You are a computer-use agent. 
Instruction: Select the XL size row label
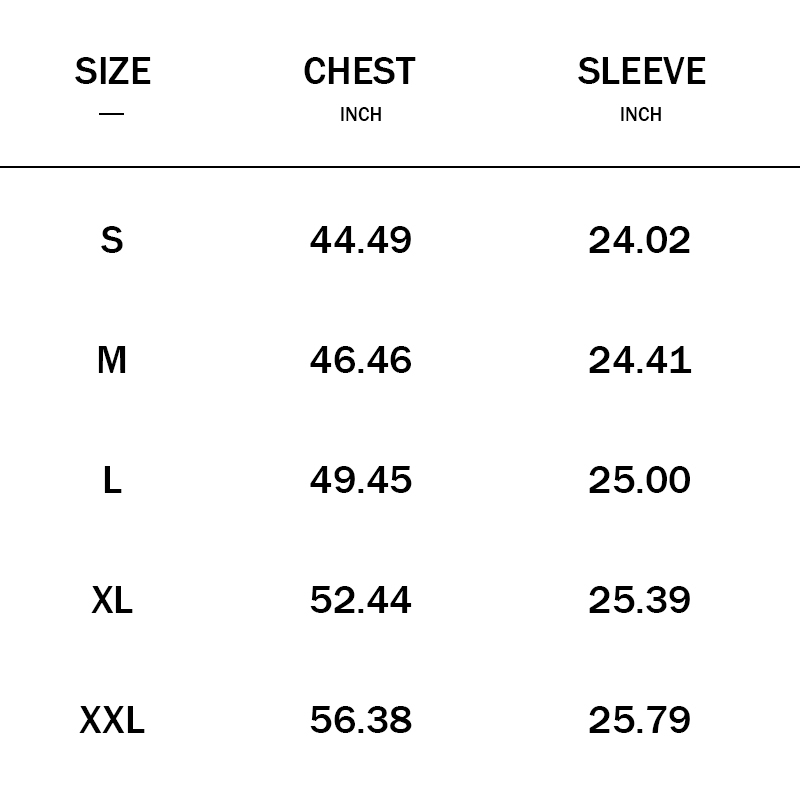pos(112,600)
